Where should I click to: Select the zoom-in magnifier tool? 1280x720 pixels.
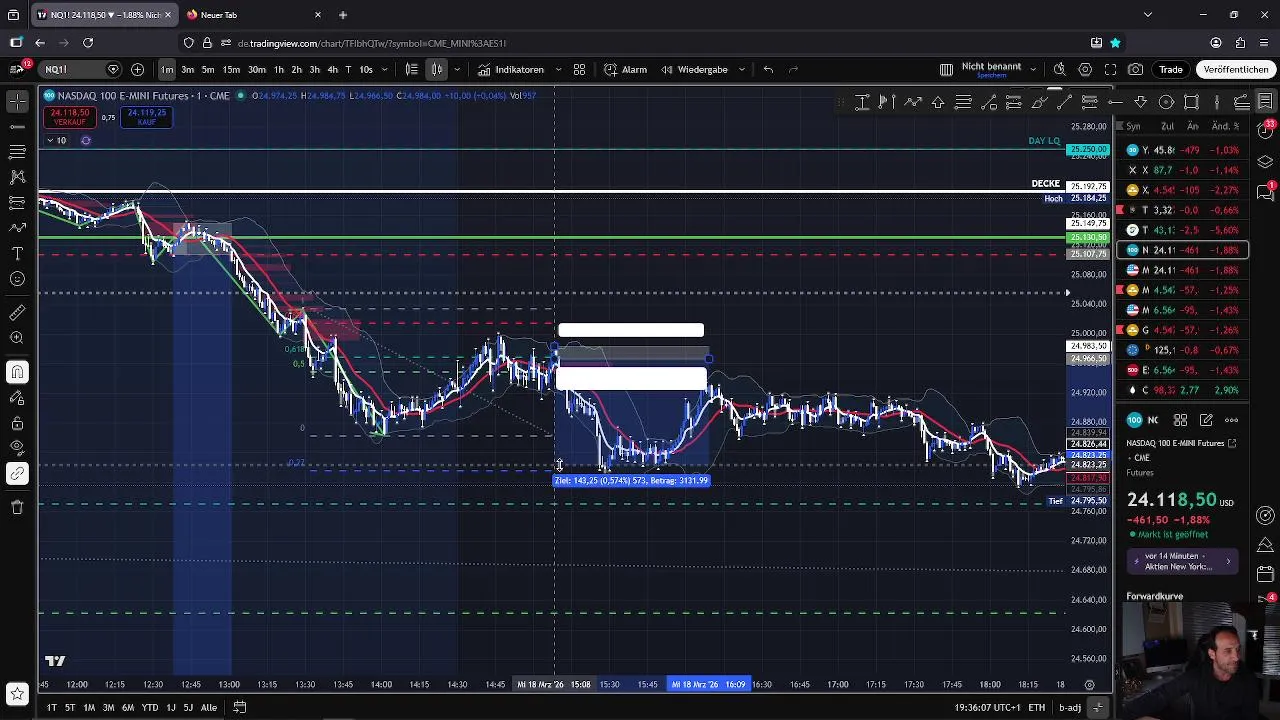tap(17, 338)
